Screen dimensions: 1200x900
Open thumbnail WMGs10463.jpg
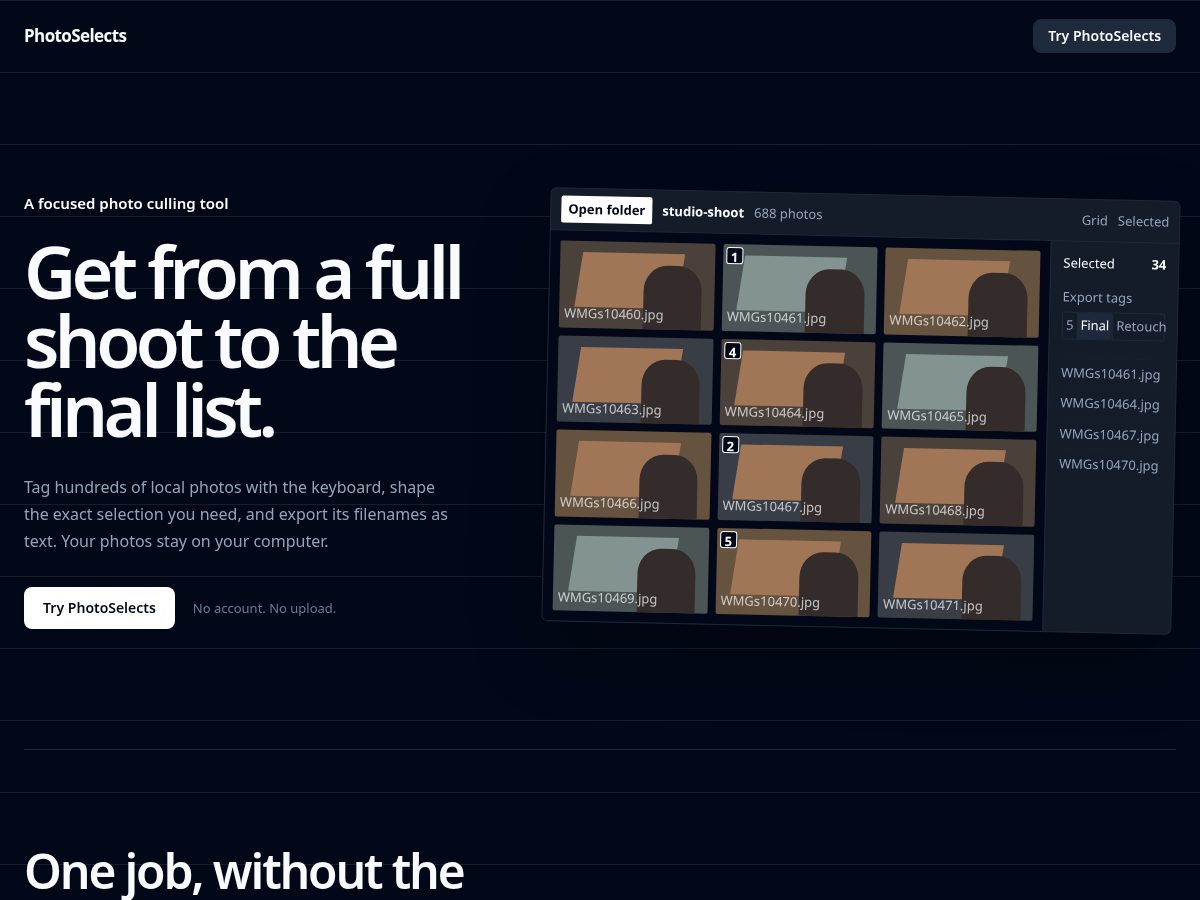pyautogui.click(x=635, y=381)
